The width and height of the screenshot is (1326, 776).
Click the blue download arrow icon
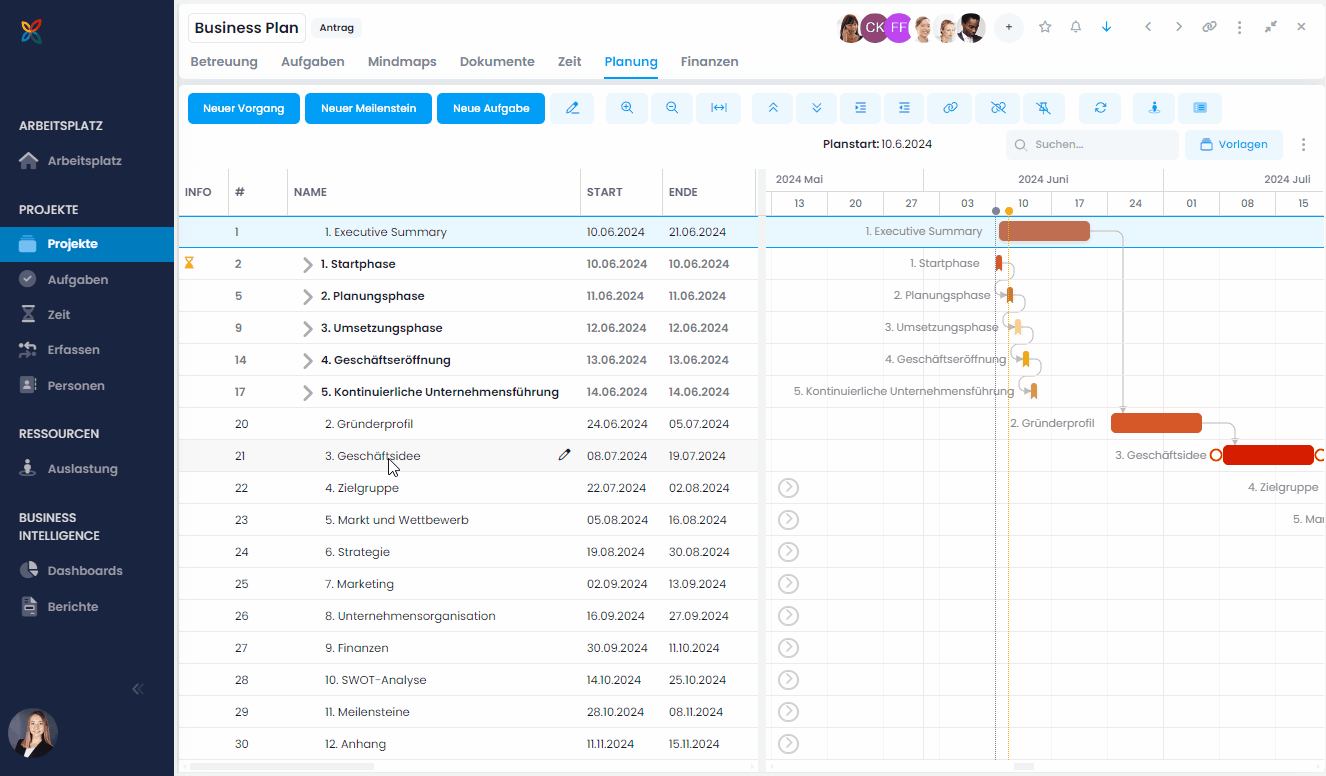tap(1106, 27)
